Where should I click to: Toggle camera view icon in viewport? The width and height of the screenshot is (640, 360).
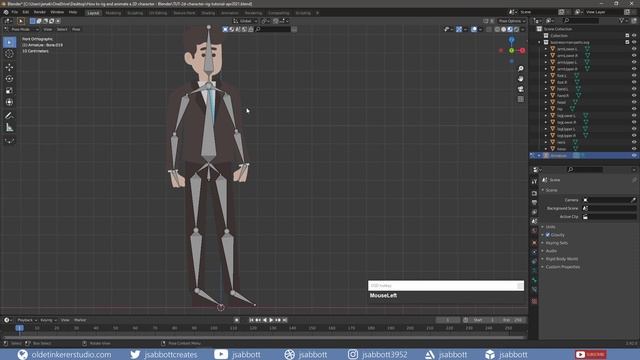click(520, 89)
